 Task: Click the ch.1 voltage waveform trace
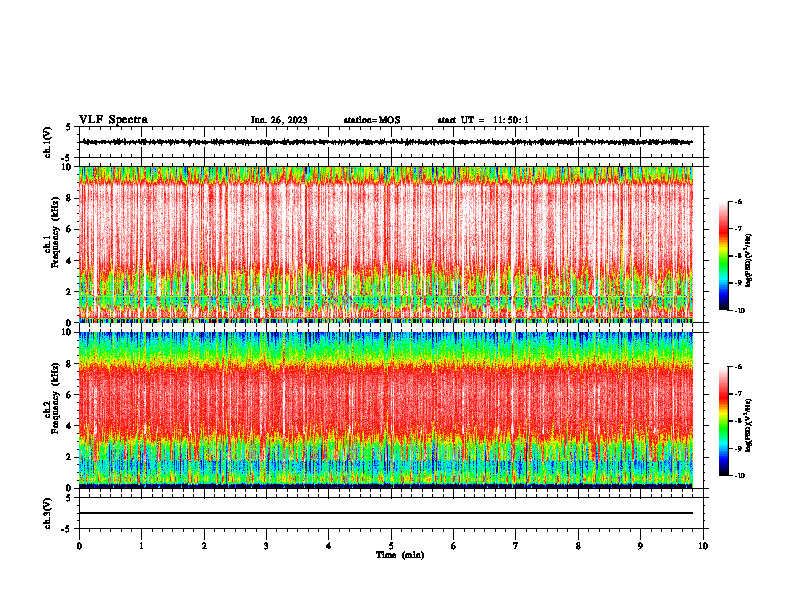point(387,142)
